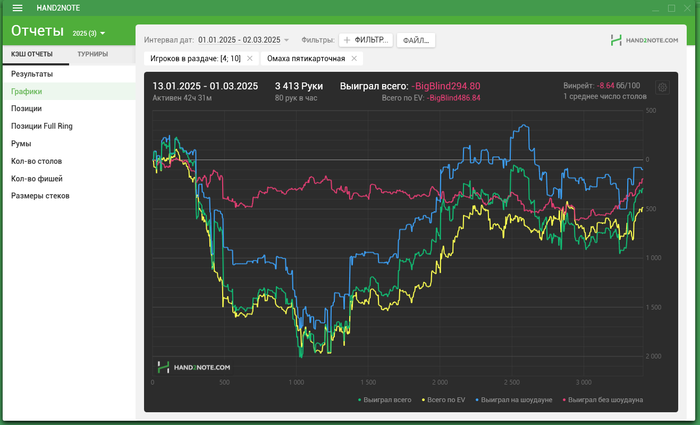The width and height of the screenshot is (700, 425).
Task: Toggle 'Выиграл всего' legend series
Action: point(384,400)
